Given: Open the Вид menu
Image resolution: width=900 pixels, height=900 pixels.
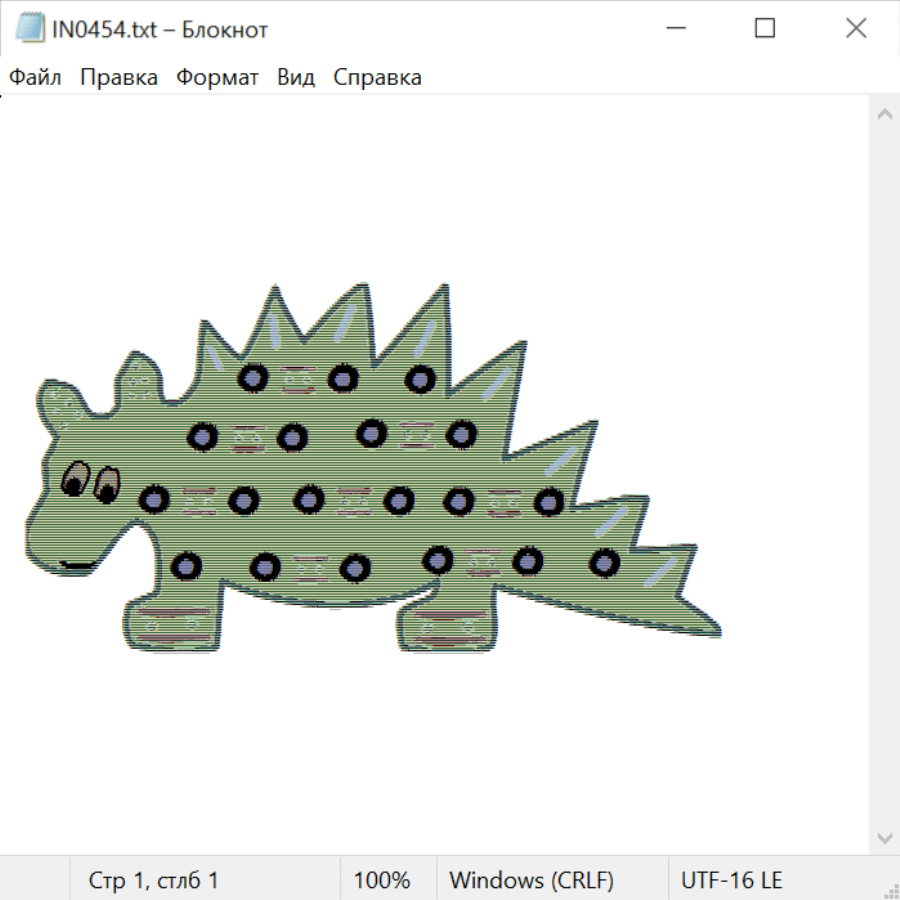Looking at the screenshot, I should point(296,77).
